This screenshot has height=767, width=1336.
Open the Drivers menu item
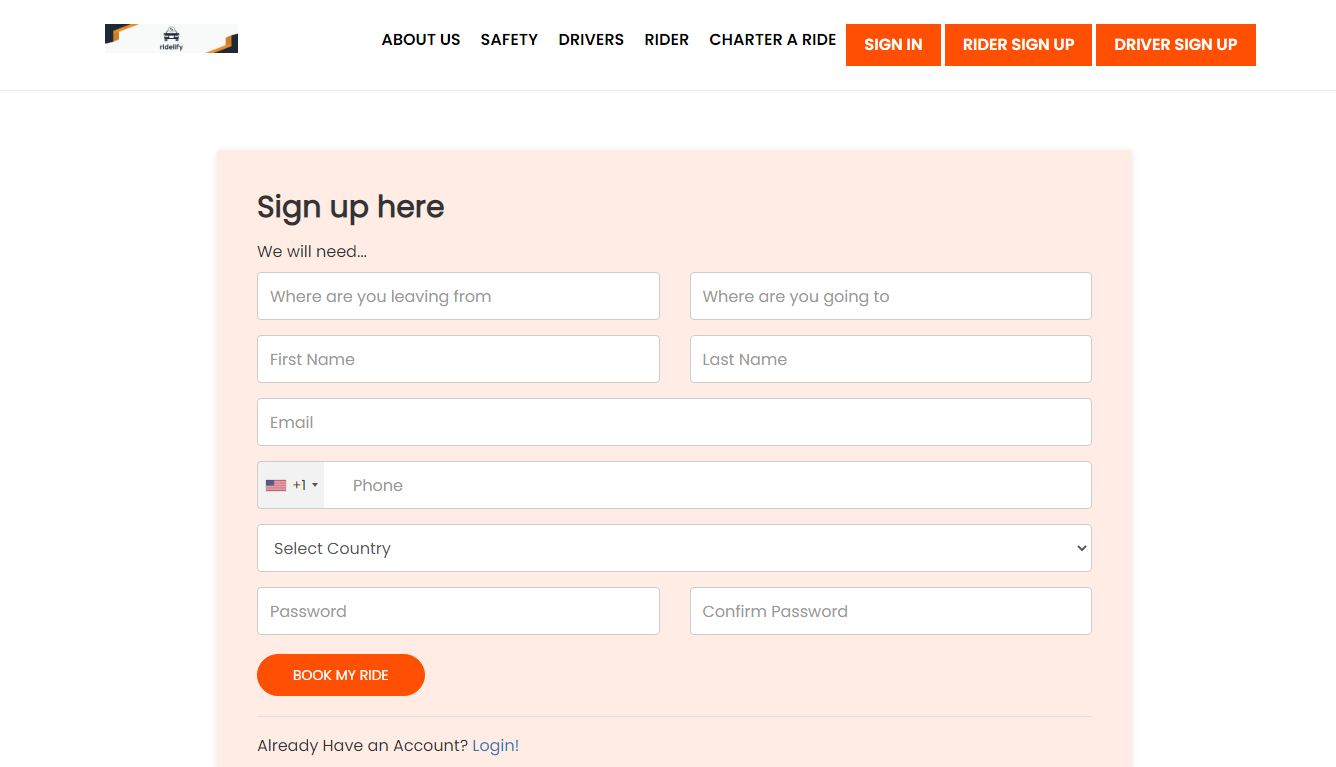click(x=591, y=40)
